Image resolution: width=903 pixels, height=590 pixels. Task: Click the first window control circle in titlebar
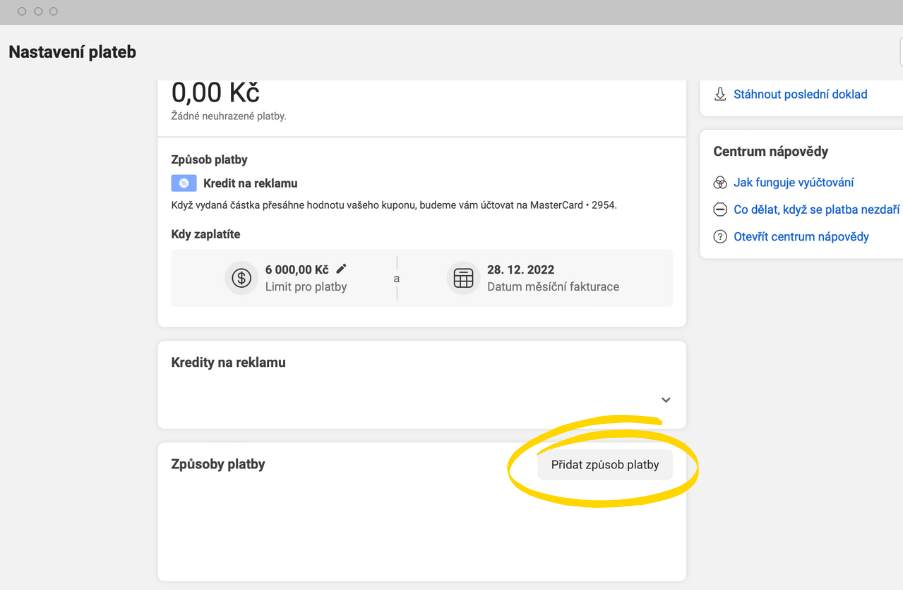tap(22, 11)
